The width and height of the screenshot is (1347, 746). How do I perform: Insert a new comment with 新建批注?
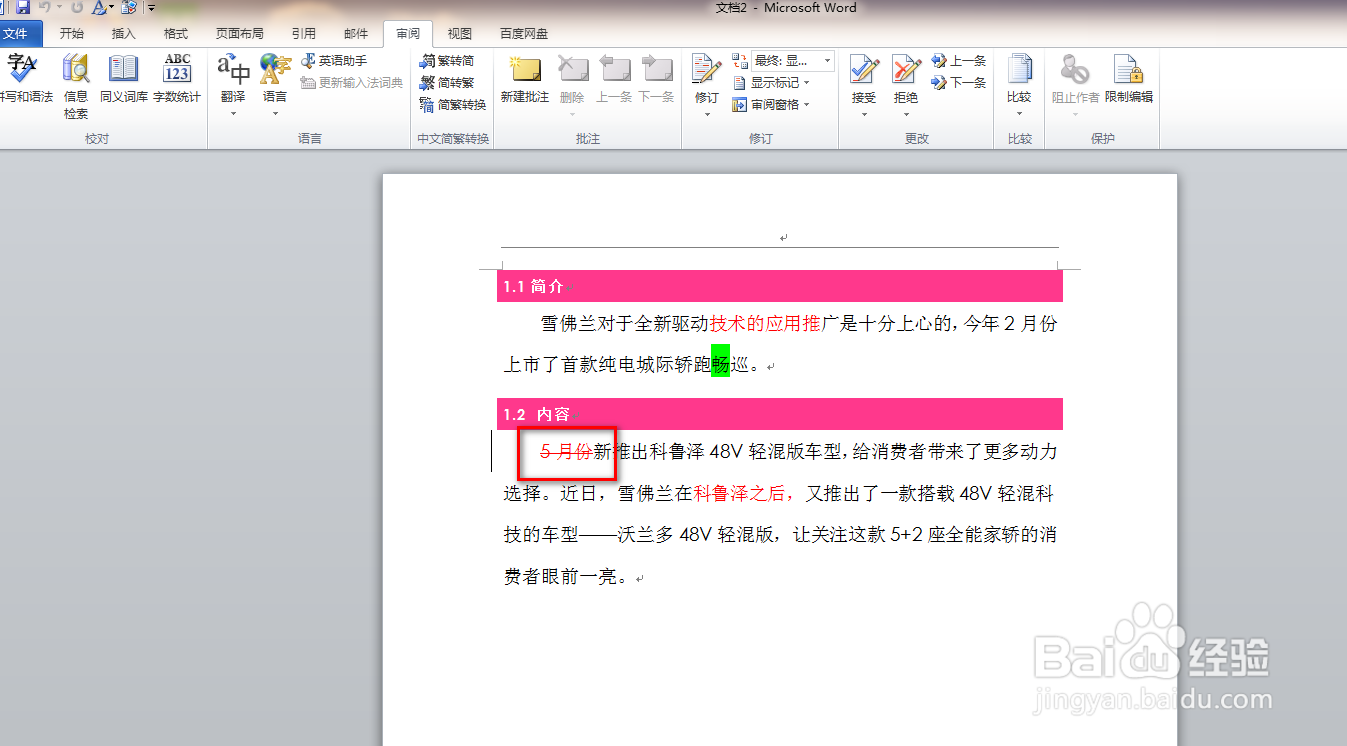pos(525,80)
